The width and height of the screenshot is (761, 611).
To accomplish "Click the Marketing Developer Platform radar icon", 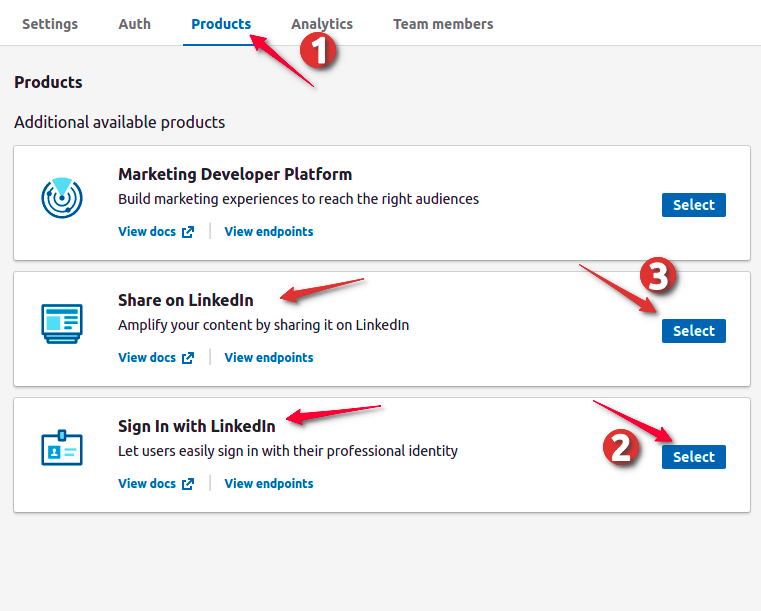I will (x=62, y=198).
